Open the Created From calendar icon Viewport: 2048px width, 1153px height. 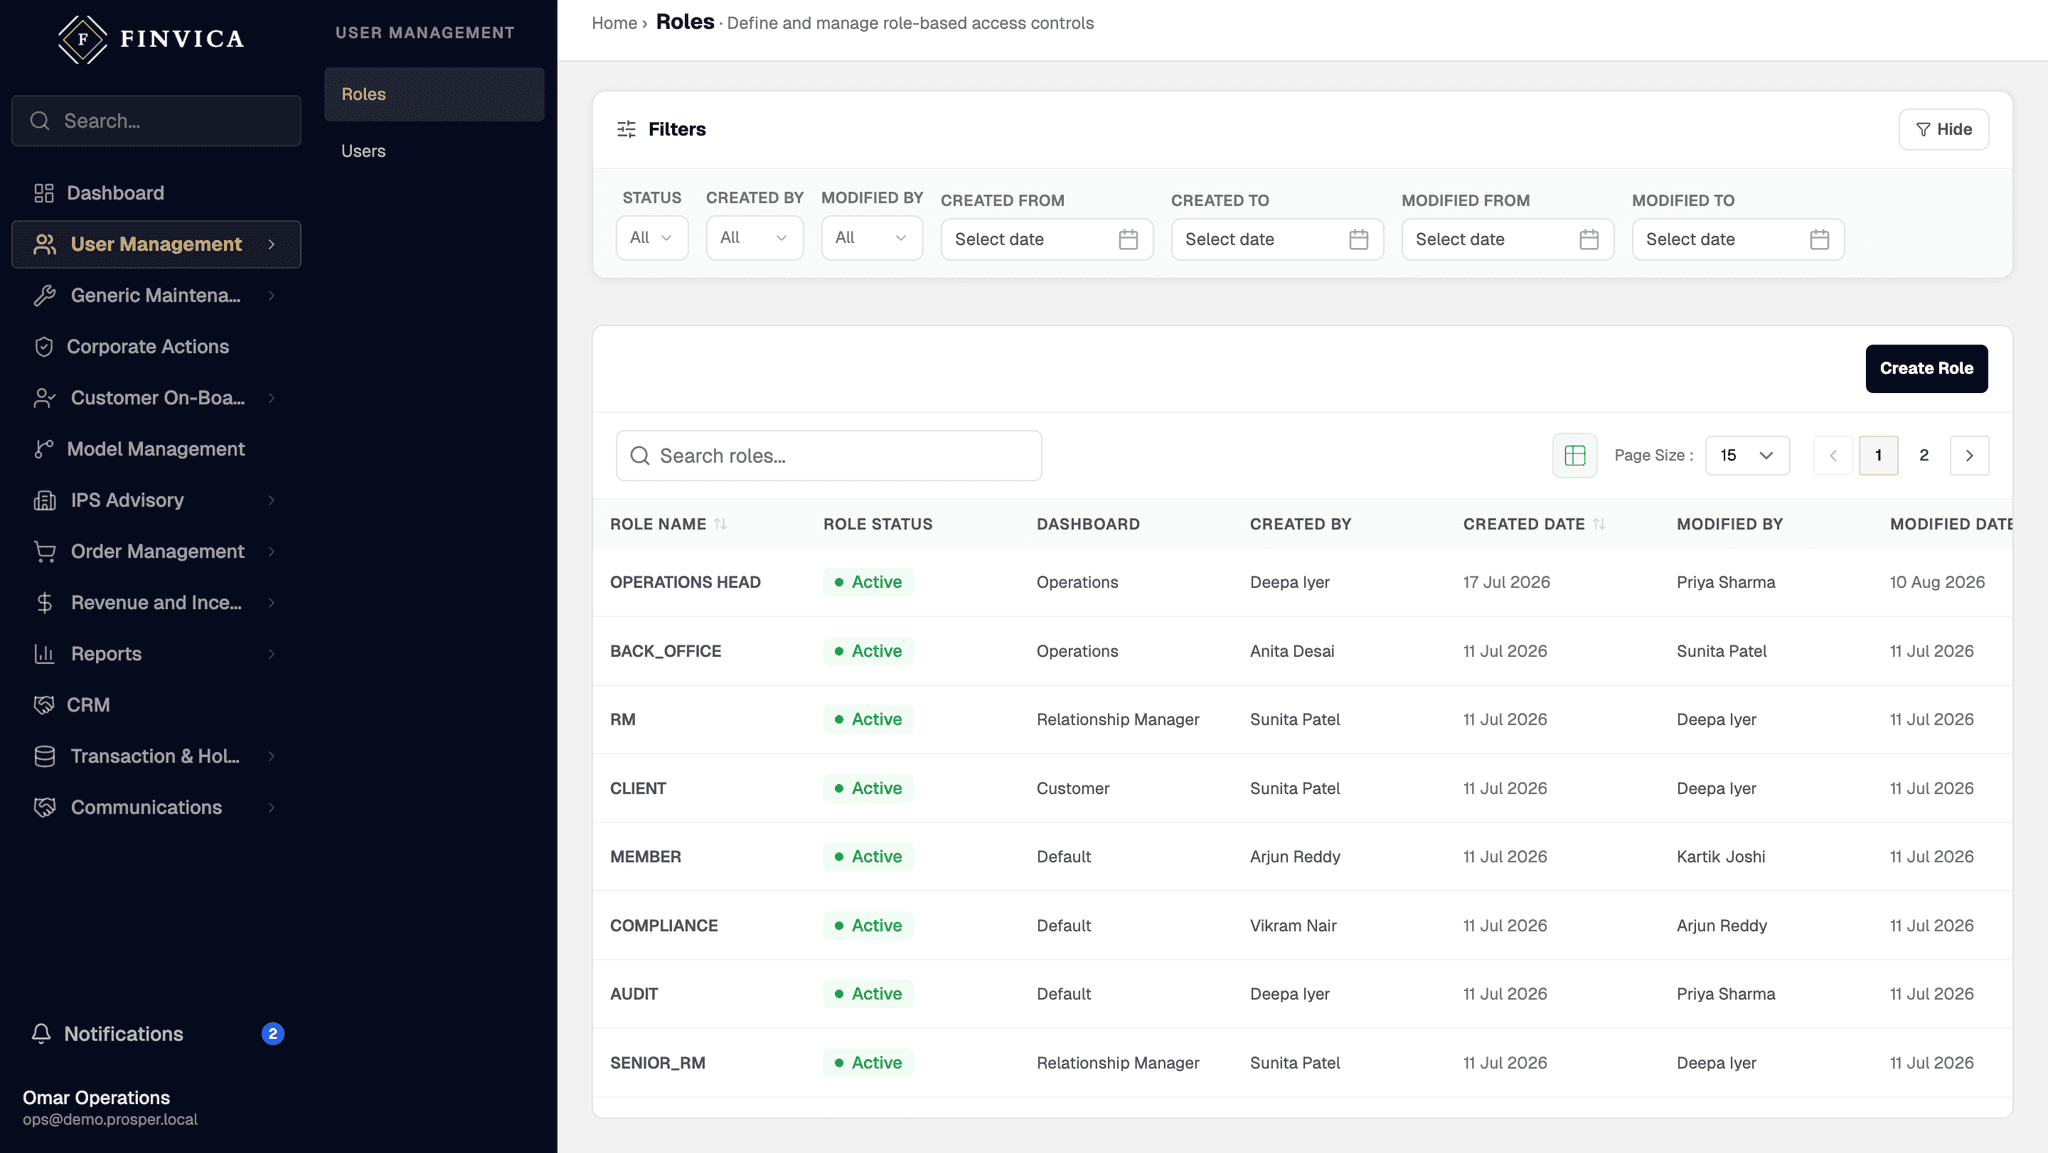(x=1128, y=239)
